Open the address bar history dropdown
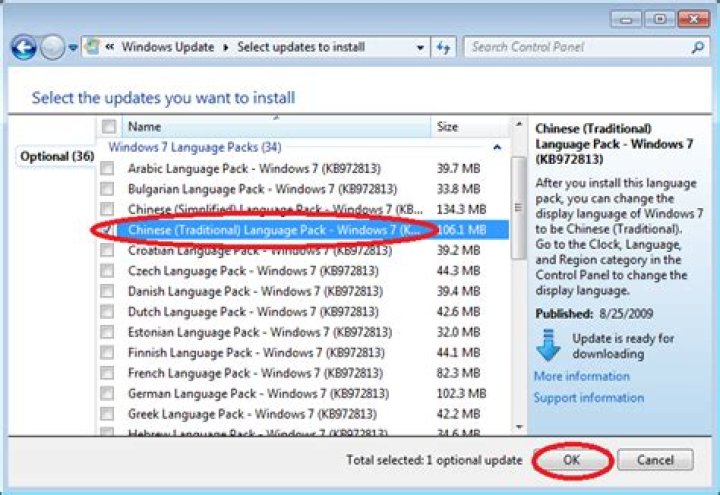Image resolution: width=720 pixels, height=495 pixels. click(x=422, y=47)
